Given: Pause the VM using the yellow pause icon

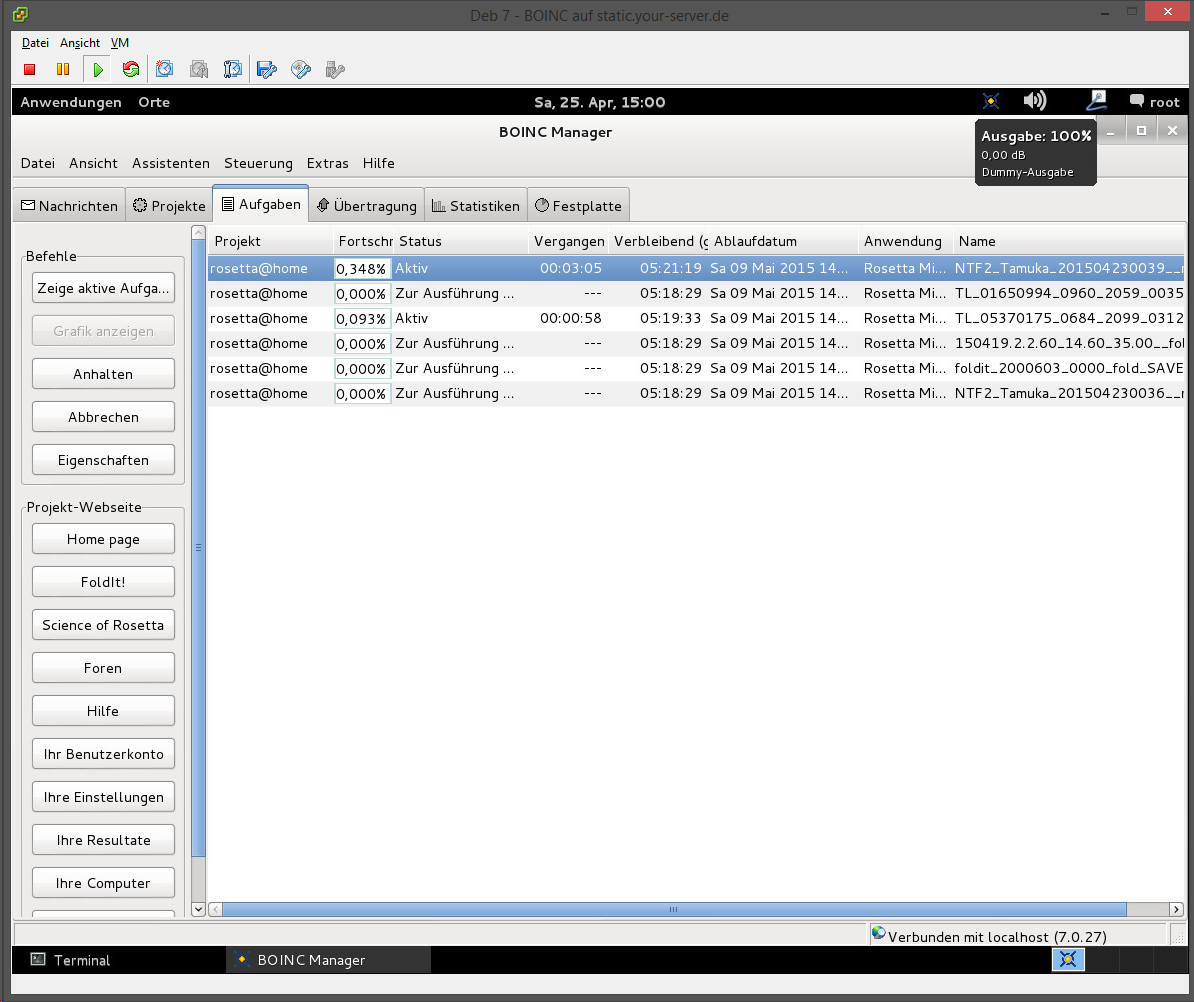Looking at the screenshot, I should coord(63,70).
